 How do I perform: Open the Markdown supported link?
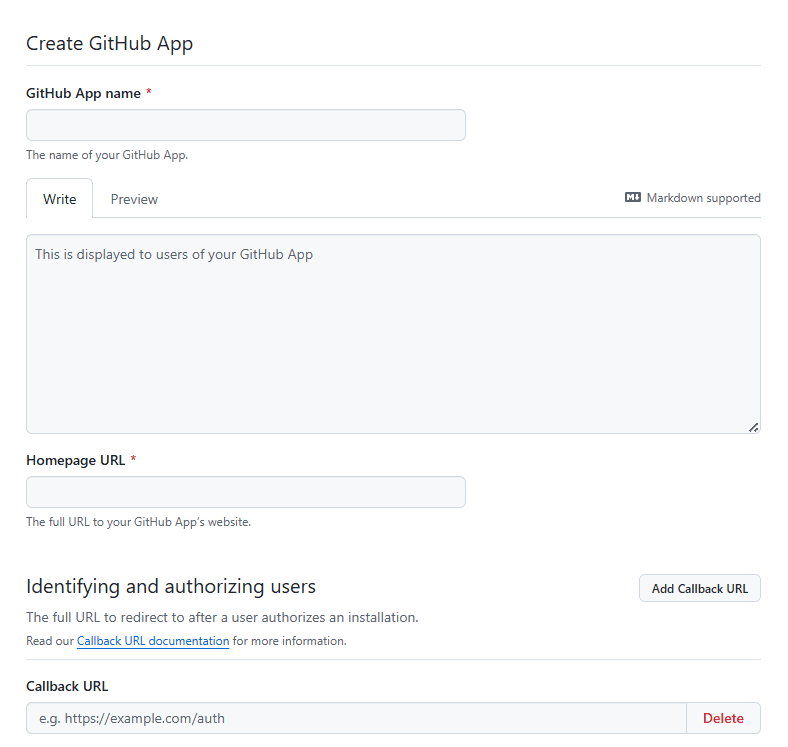pyautogui.click(x=703, y=198)
